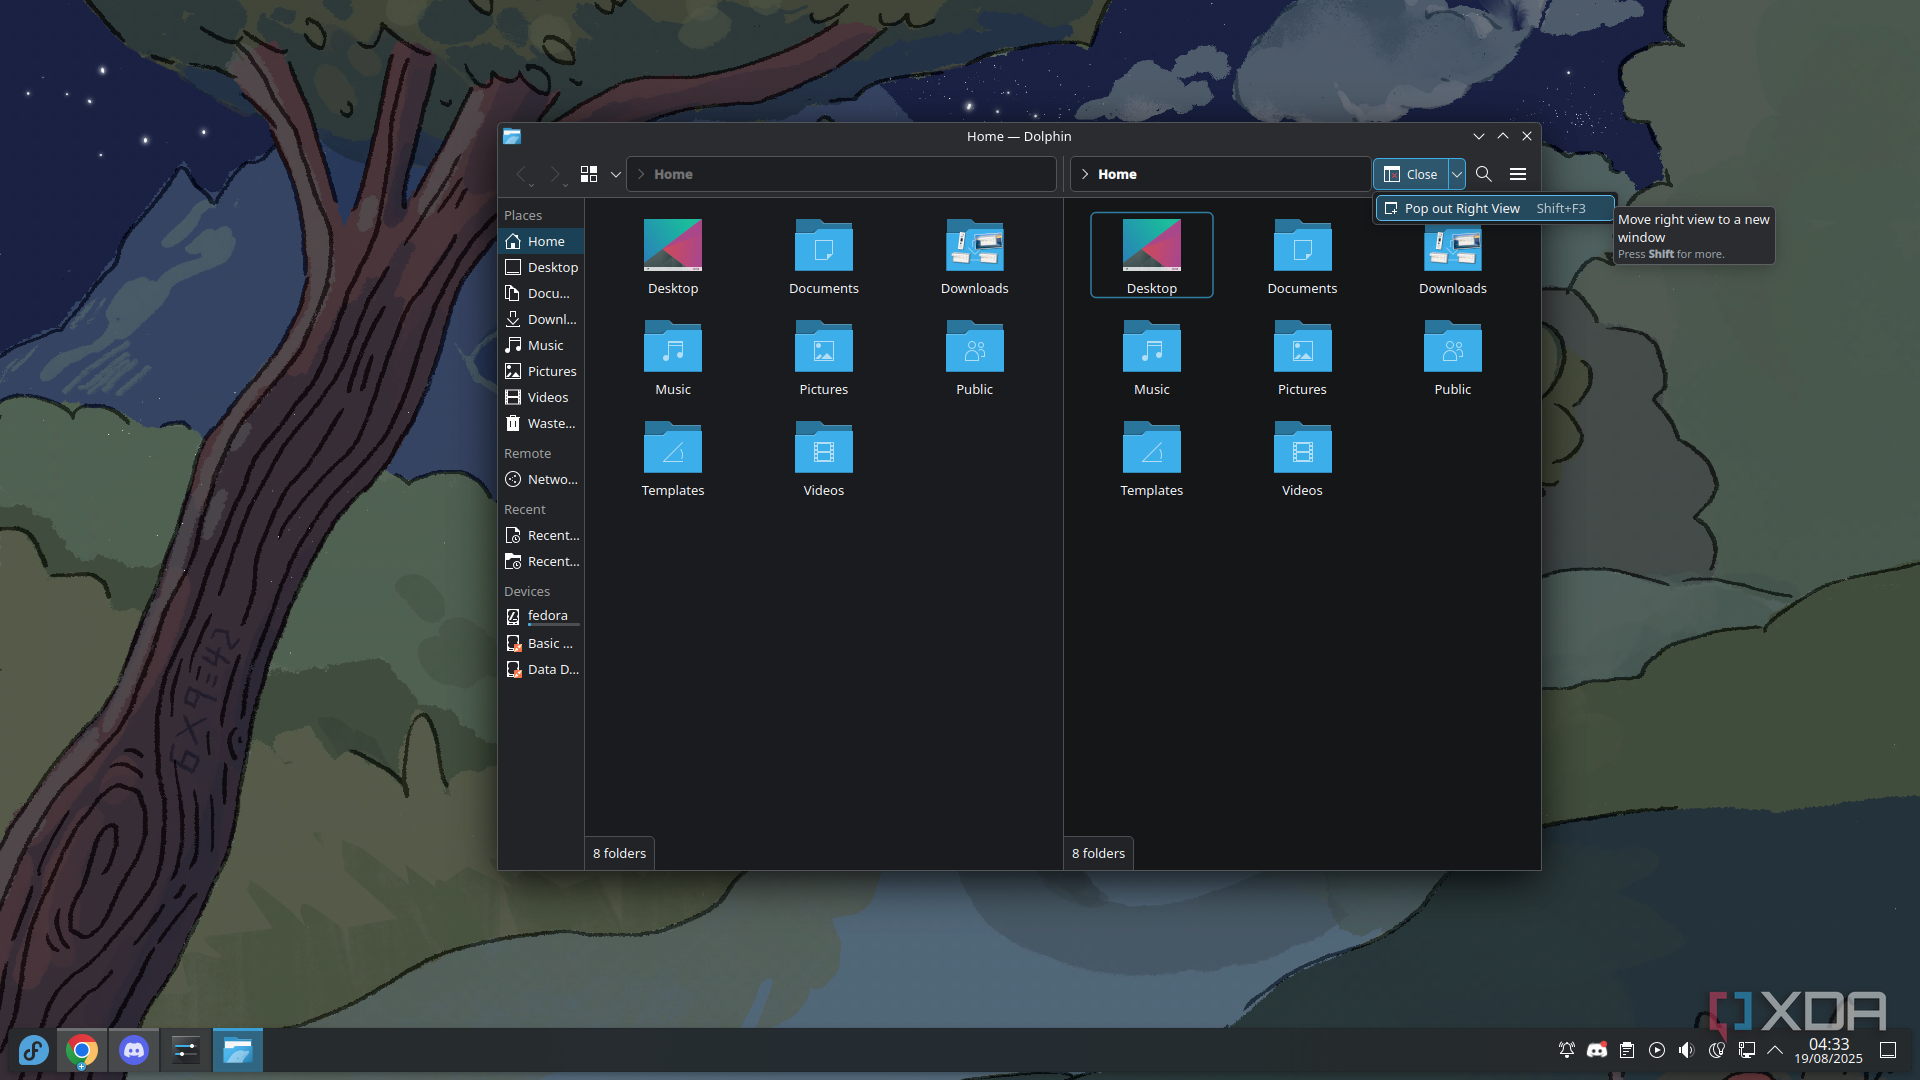Close the split view
This screenshot has width=1920, height=1080.
point(1411,174)
